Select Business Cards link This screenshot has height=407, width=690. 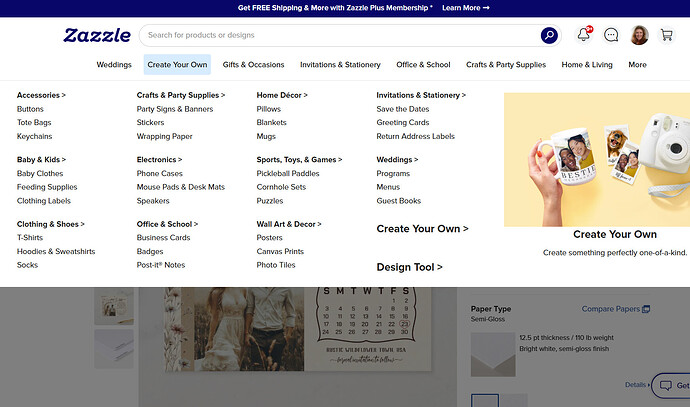tap(163, 238)
